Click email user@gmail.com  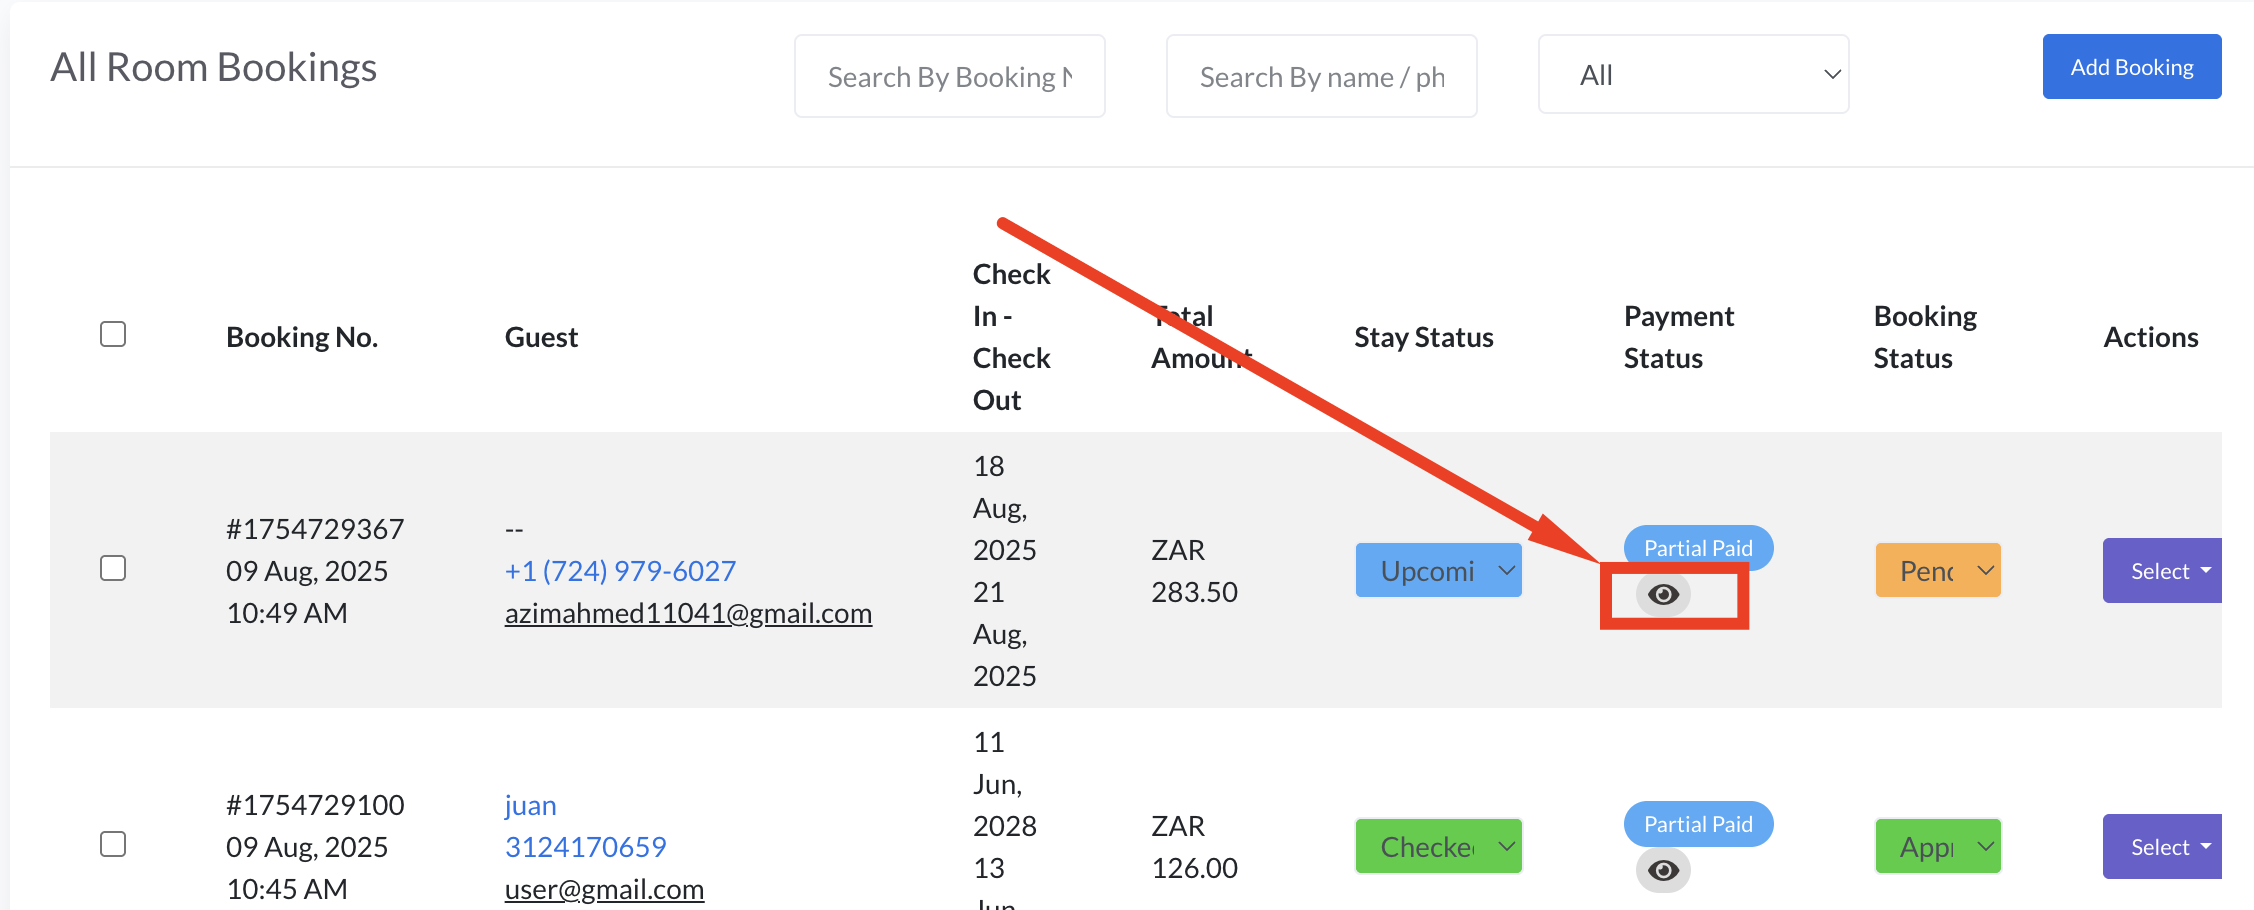604,889
